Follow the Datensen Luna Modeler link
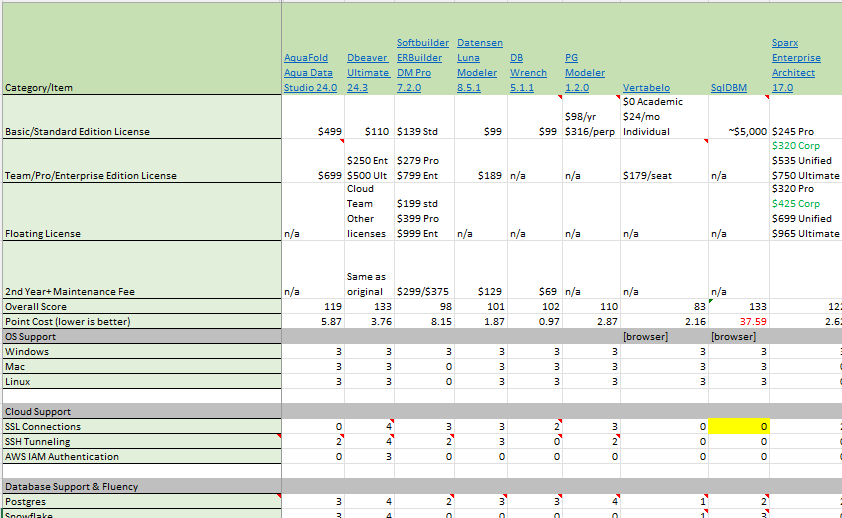 [479, 73]
